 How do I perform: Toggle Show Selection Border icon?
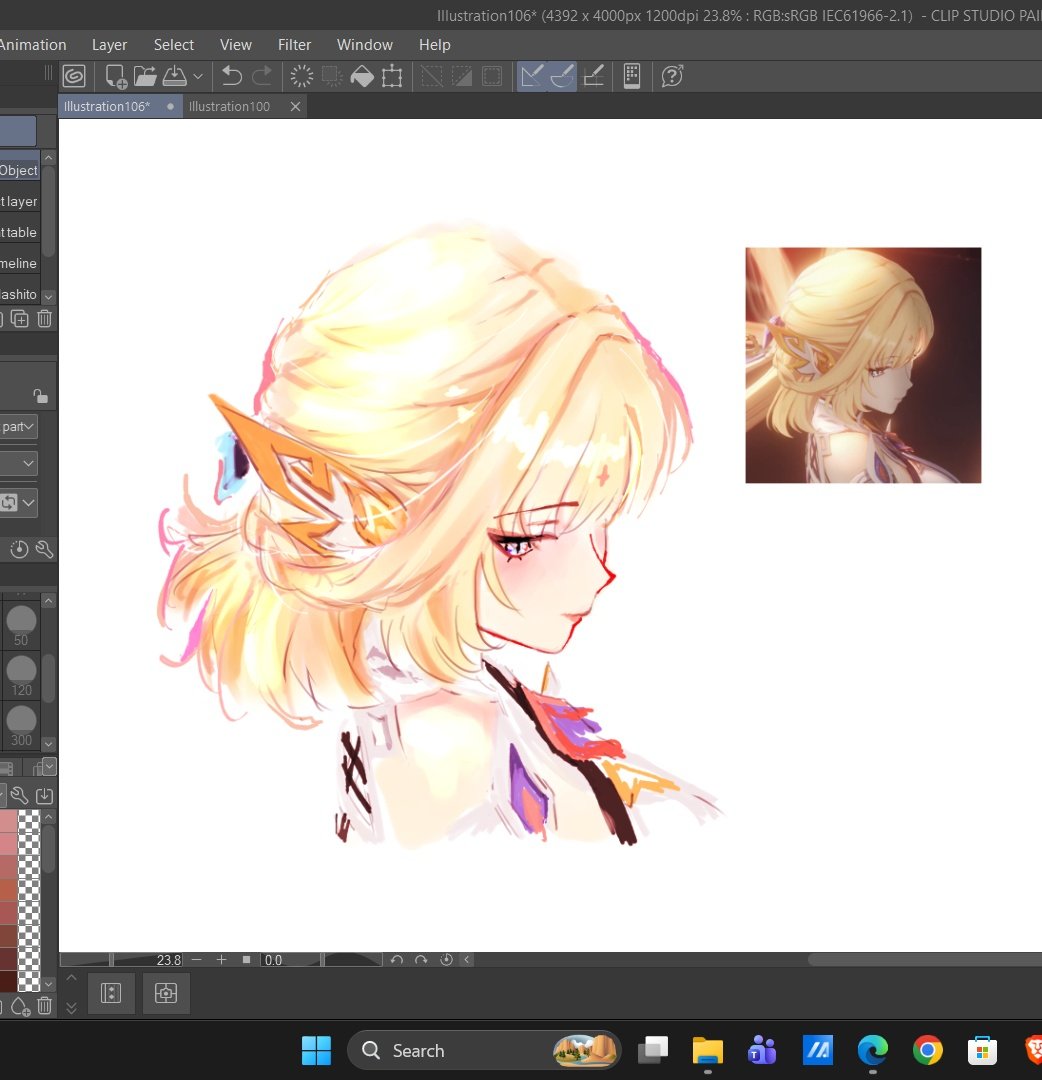tap(492, 76)
